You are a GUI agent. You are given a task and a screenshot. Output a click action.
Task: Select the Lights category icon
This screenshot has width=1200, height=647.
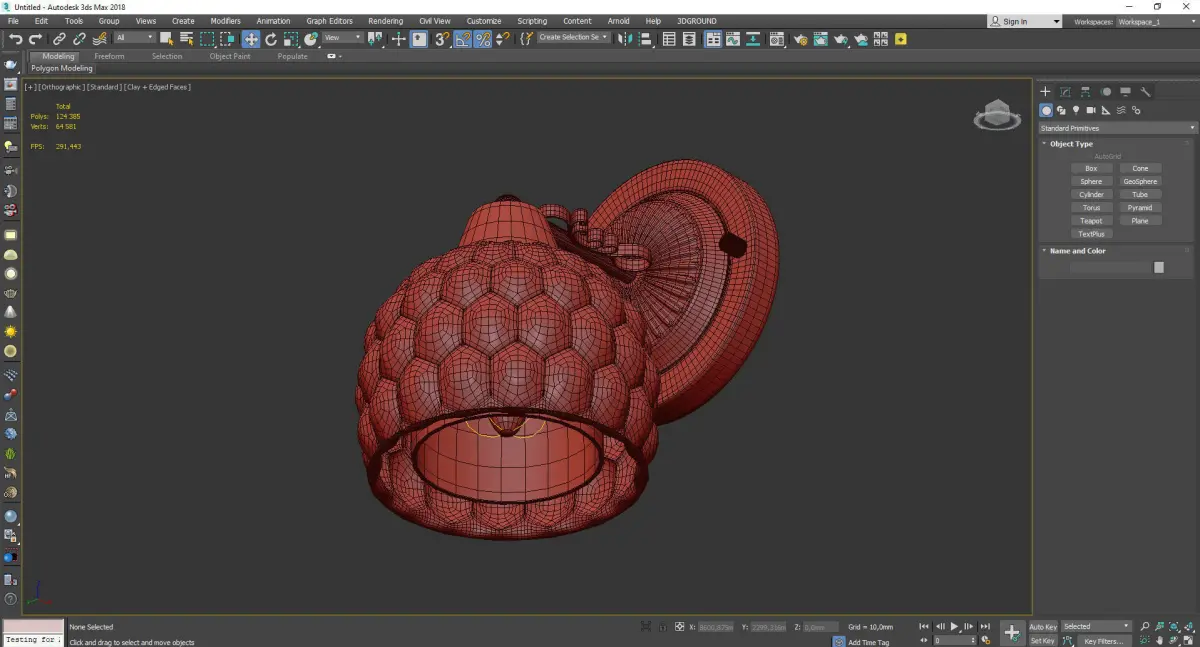point(1076,110)
